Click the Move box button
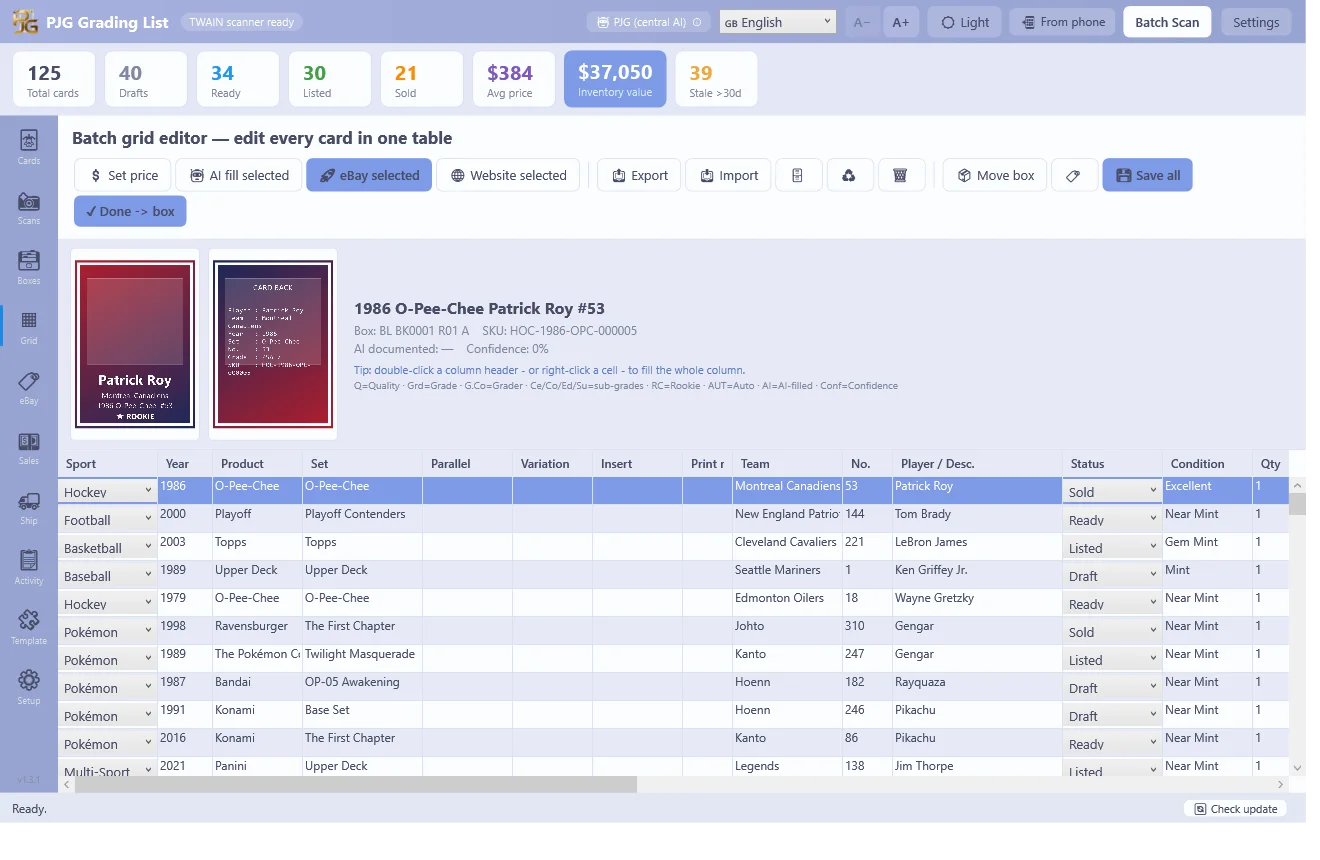 (x=995, y=175)
